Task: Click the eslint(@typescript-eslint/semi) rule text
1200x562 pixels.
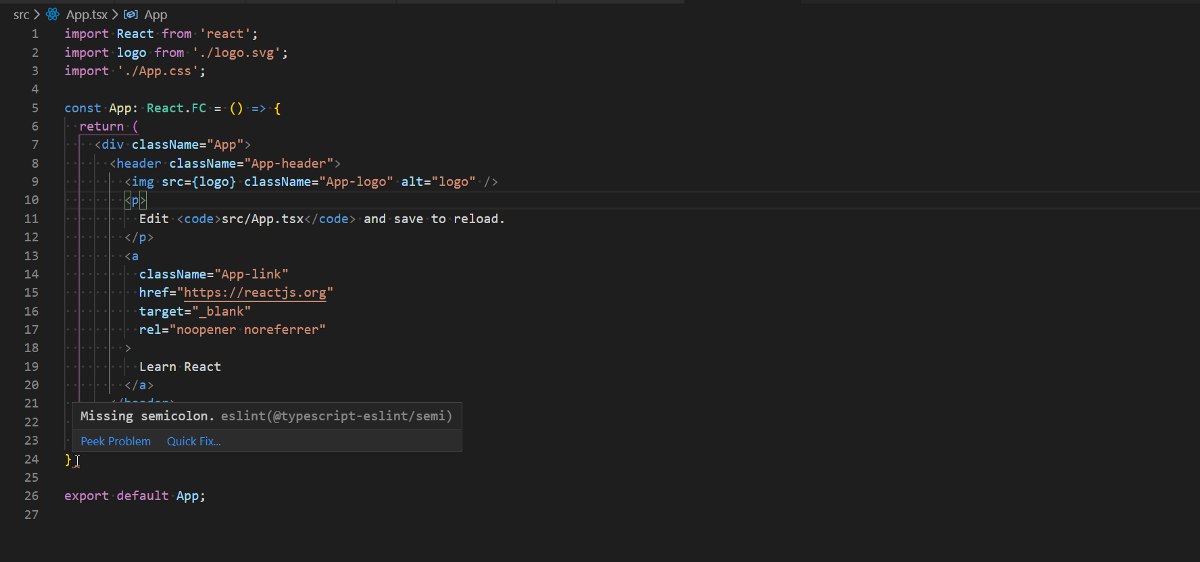Action: click(337, 415)
